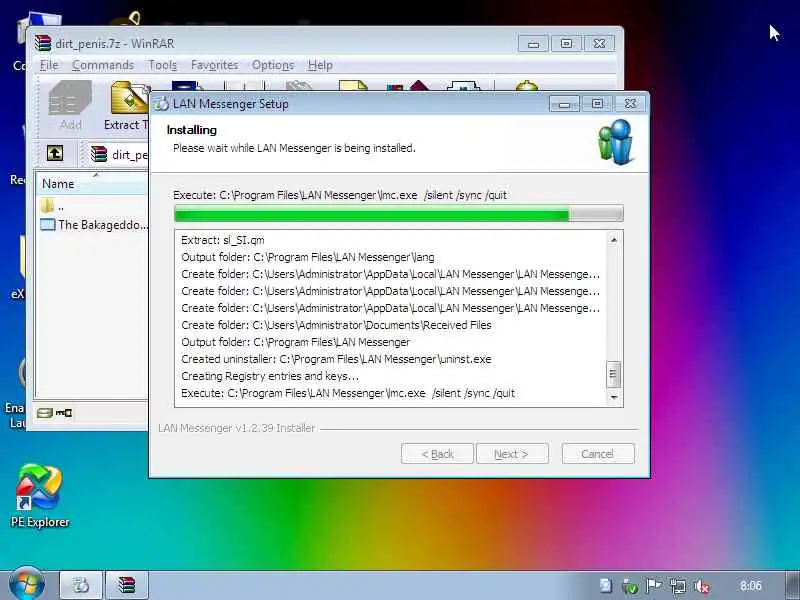Open the Options menu in WinRAR
This screenshot has height=600, width=800.
pos(273,65)
